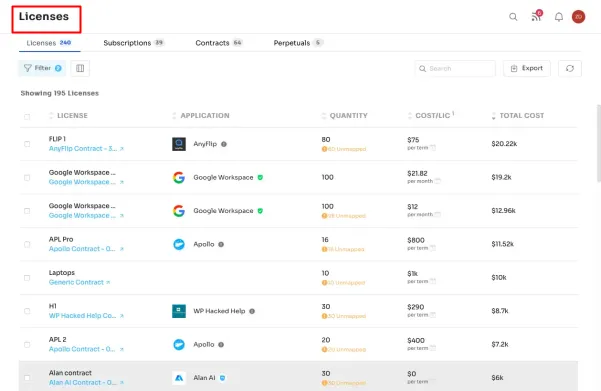The height and width of the screenshot is (391, 601).
Task: Click the AnyFlip application logo
Action: pos(179,144)
